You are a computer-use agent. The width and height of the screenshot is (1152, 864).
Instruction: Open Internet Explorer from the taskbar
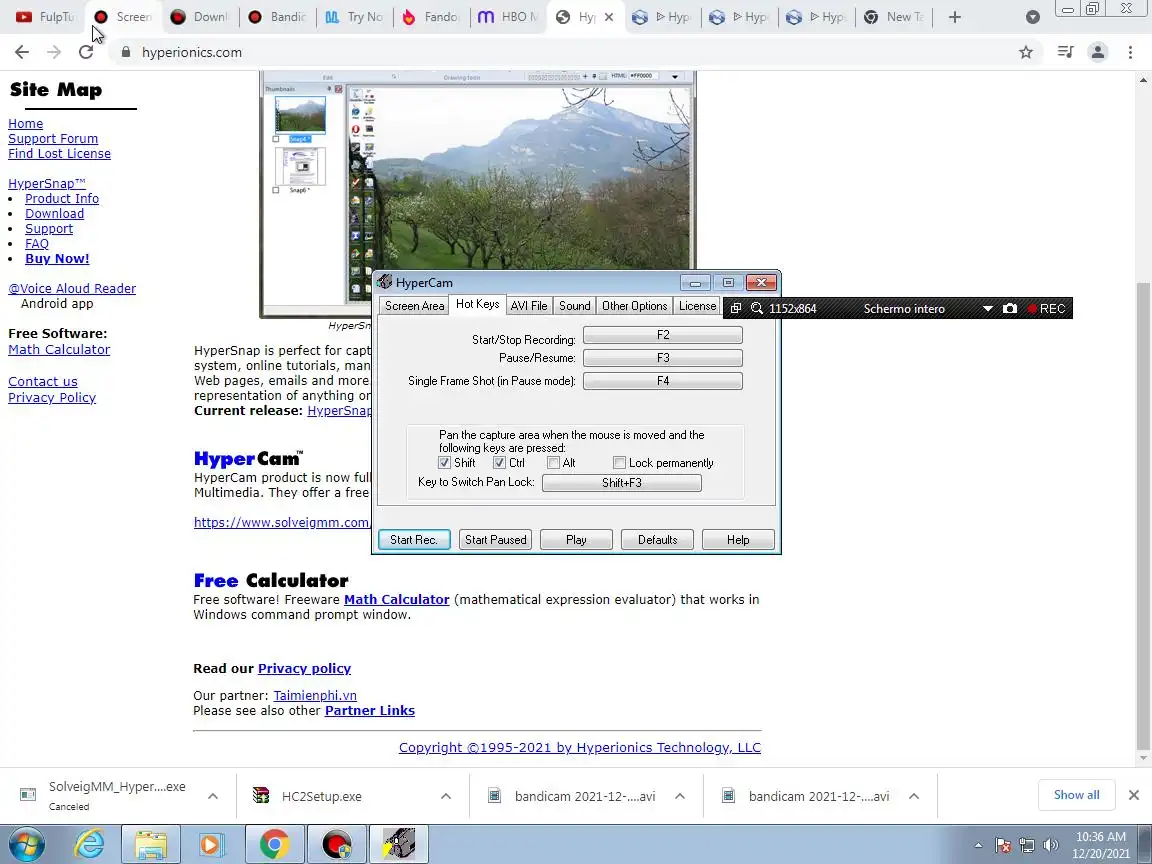click(x=90, y=844)
